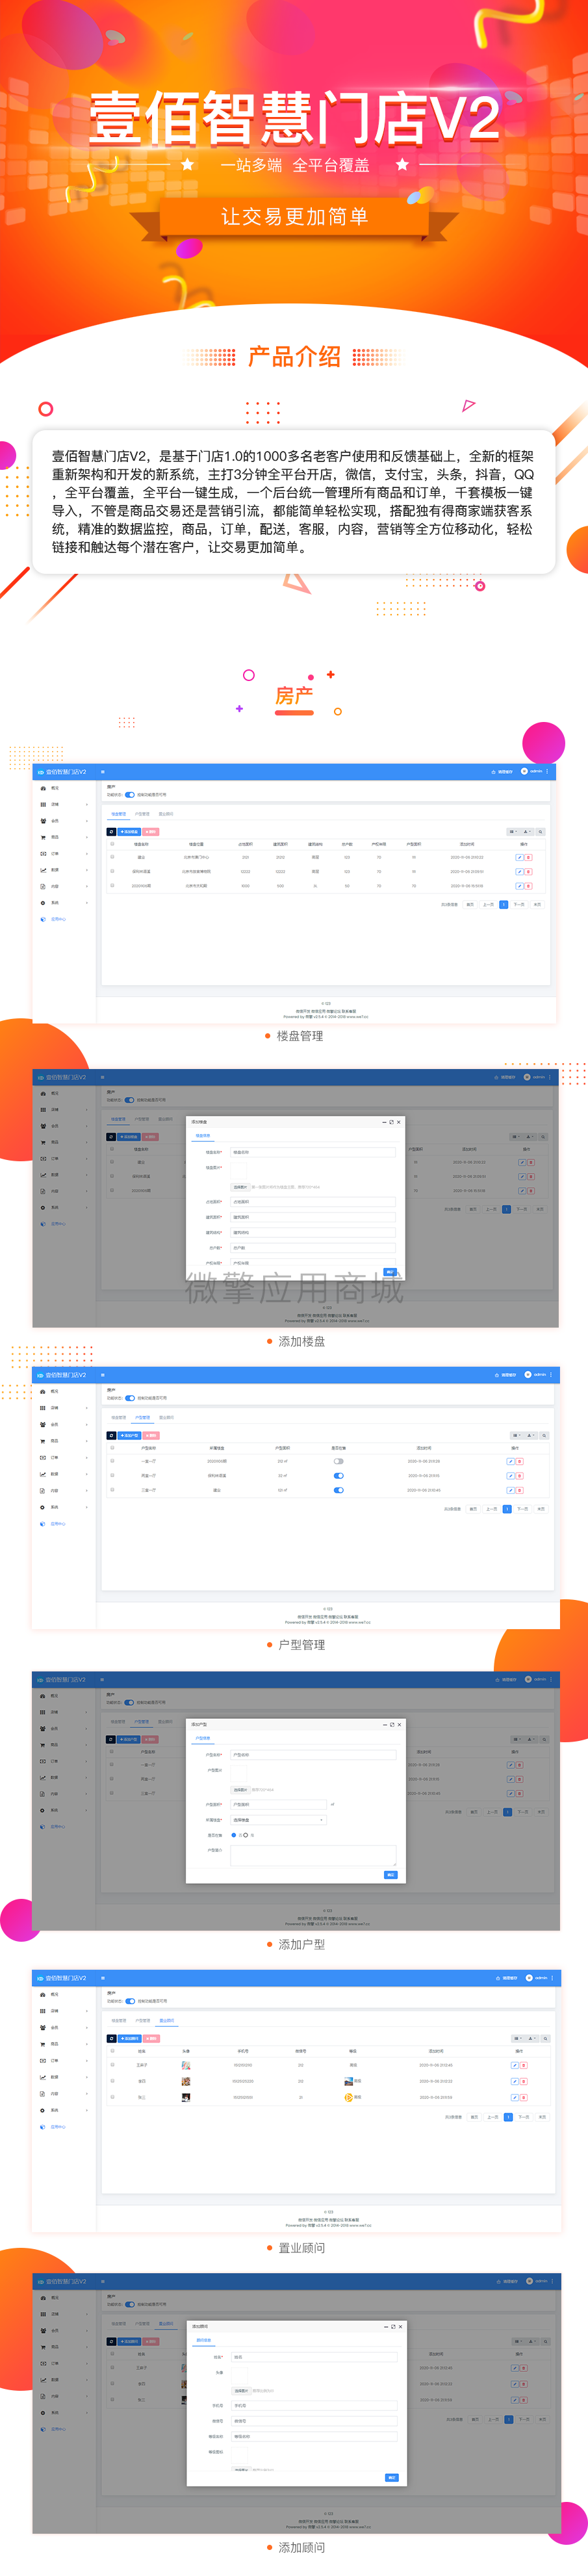Click the admin avatar in 楼盘管理 screenshot header
This screenshot has height=2576, width=588.
pyautogui.click(x=524, y=771)
